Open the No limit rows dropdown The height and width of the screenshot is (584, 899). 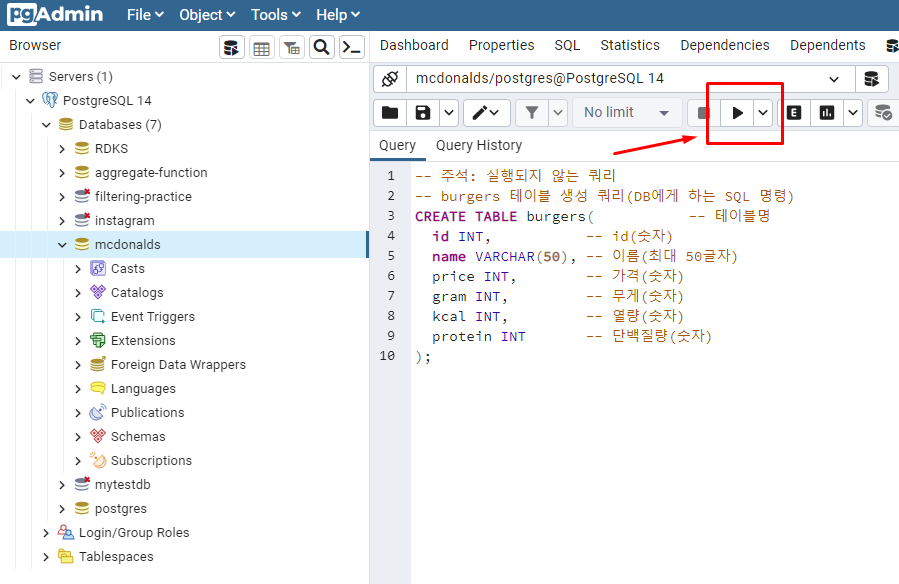coord(626,112)
